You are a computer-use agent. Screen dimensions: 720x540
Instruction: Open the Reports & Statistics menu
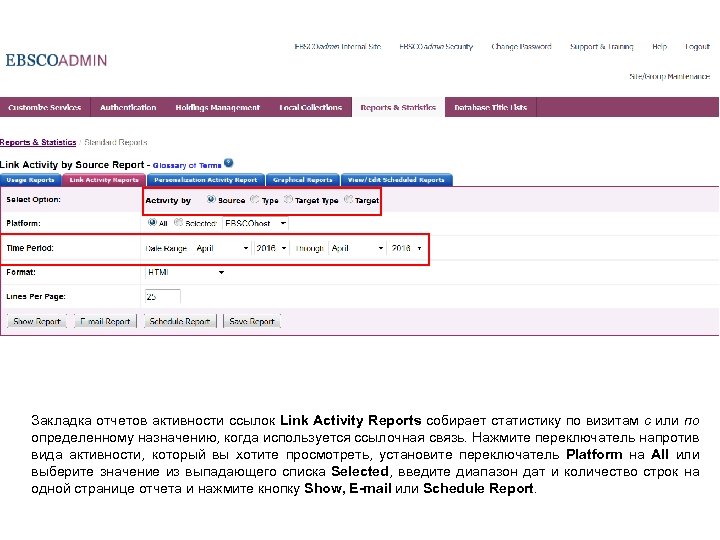point(398,107)
